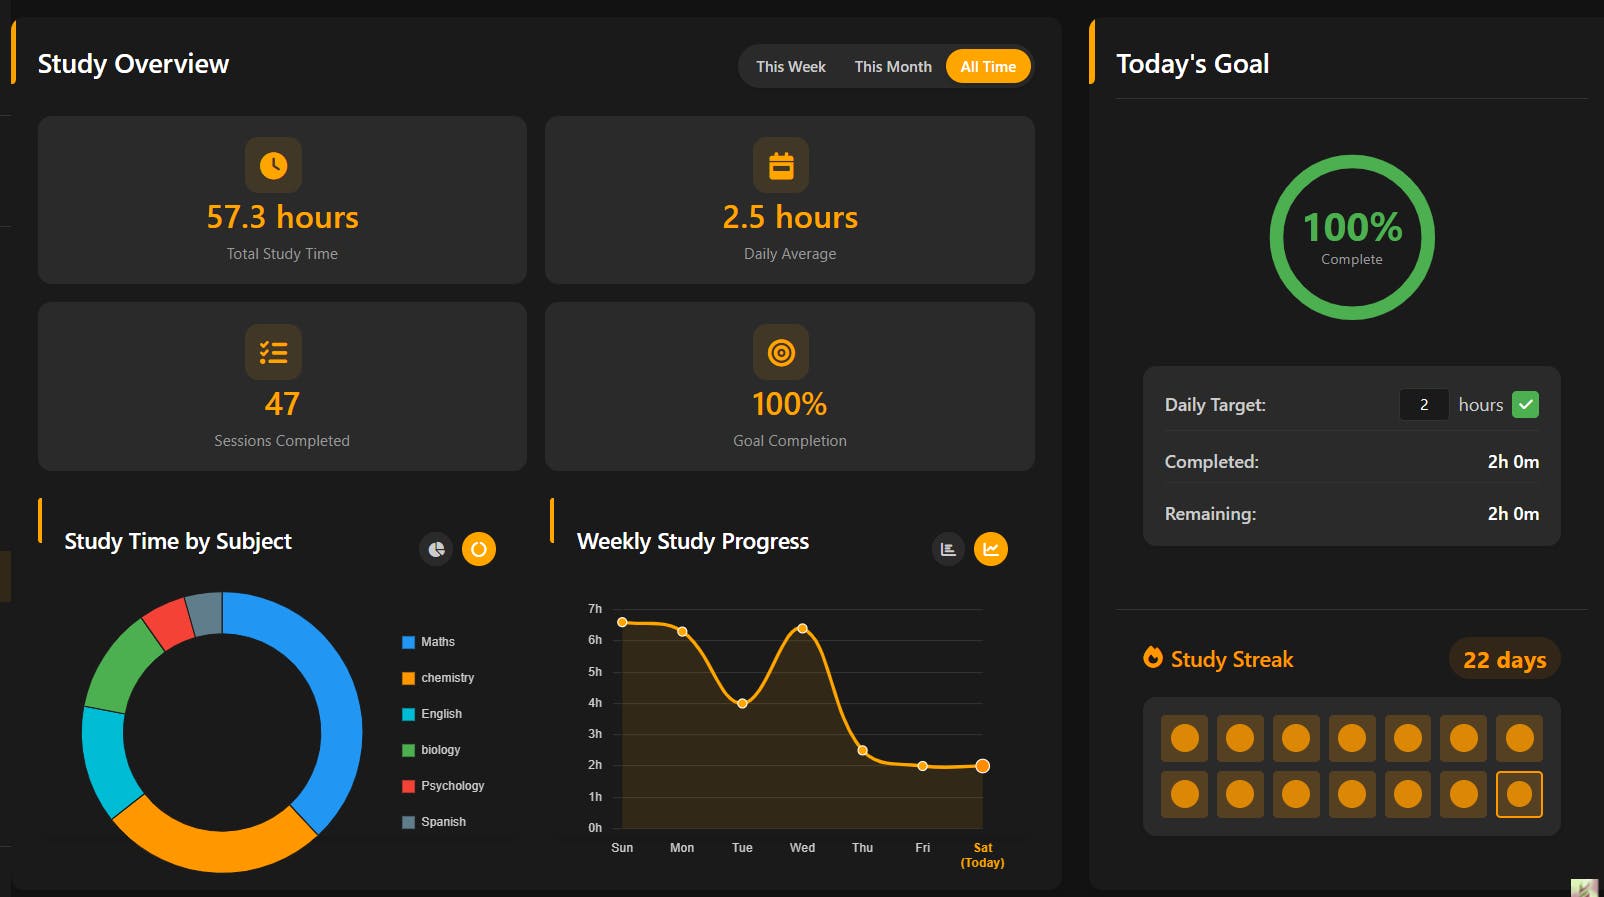Choose the All Time filter
Image resolution: width=1604 pixels, height=897 pixels.
(x=988, y=67)
